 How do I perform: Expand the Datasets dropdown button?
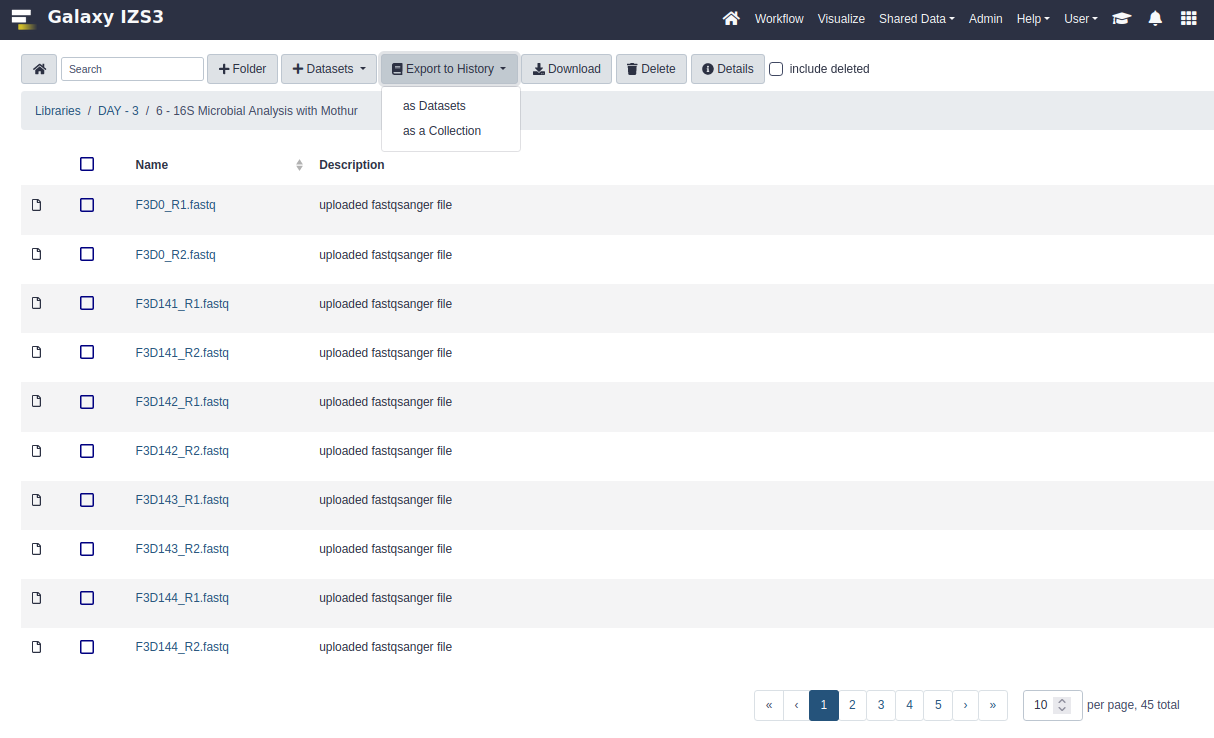tap(328, 69)
